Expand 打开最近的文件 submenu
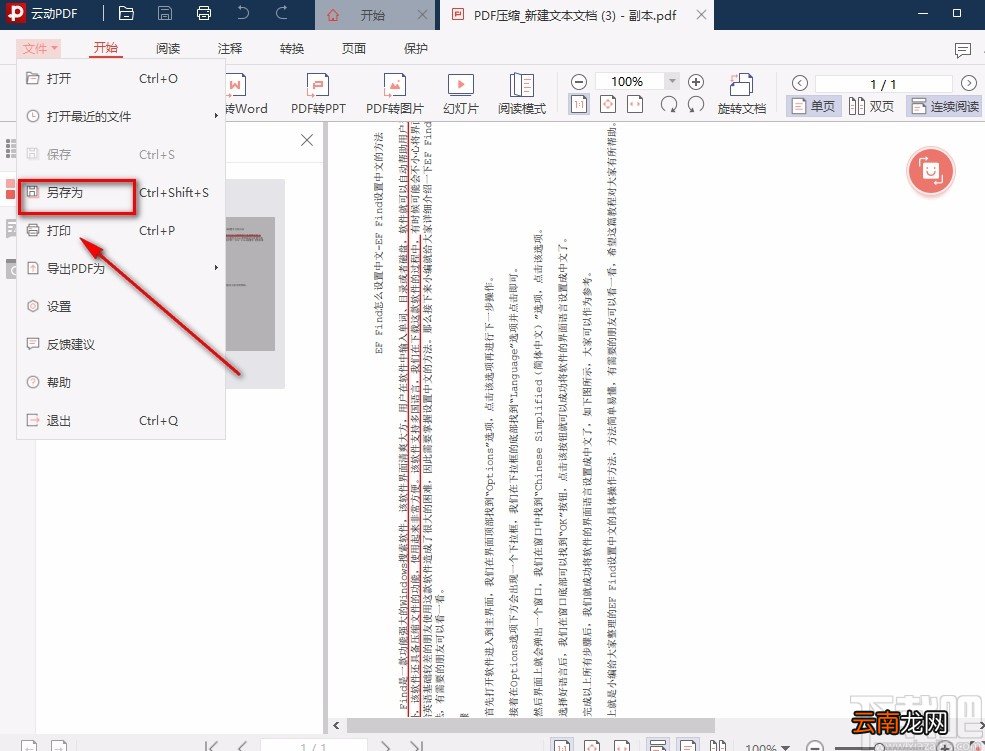This screenshot has width=985, height=751. [121, 116]
